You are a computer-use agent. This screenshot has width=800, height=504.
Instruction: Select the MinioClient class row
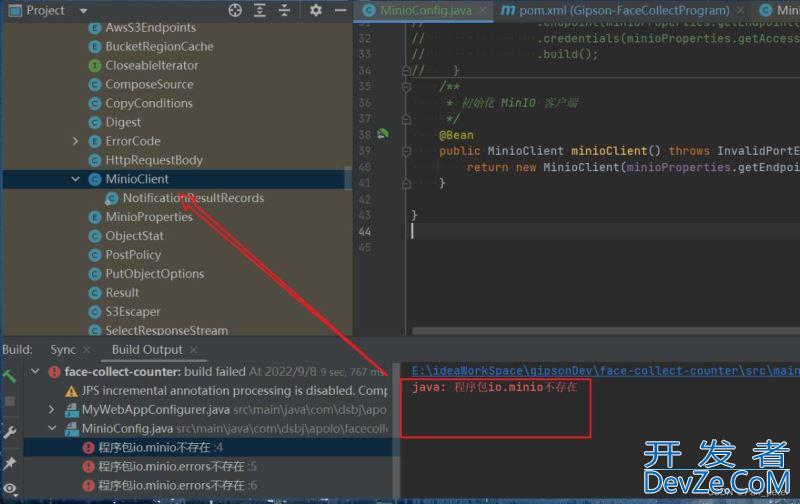pos(173,179)
